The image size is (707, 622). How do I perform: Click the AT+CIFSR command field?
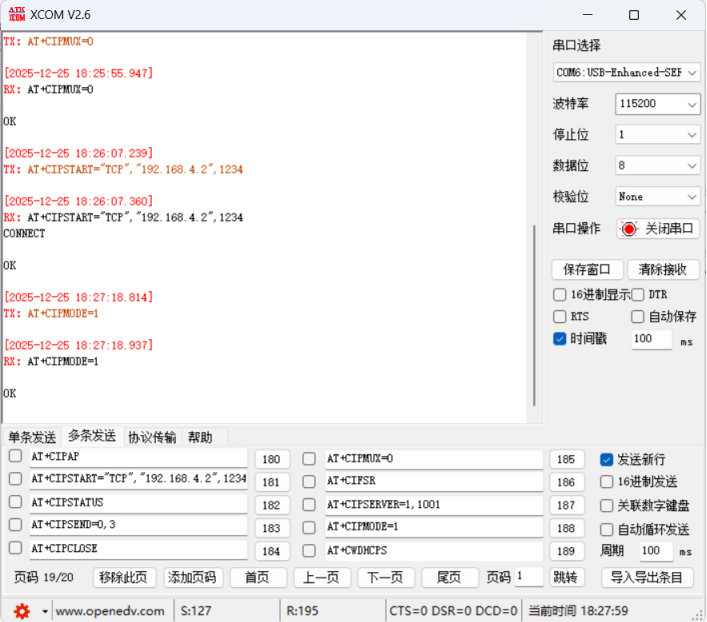[434, 481]
